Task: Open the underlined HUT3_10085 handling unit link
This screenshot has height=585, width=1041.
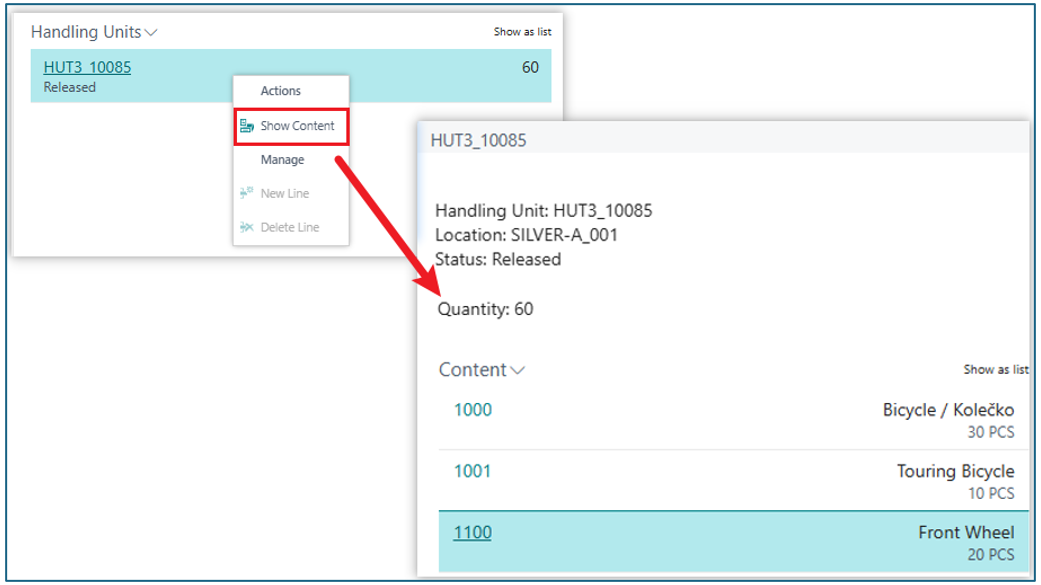Action: click(x=87, y=67)
